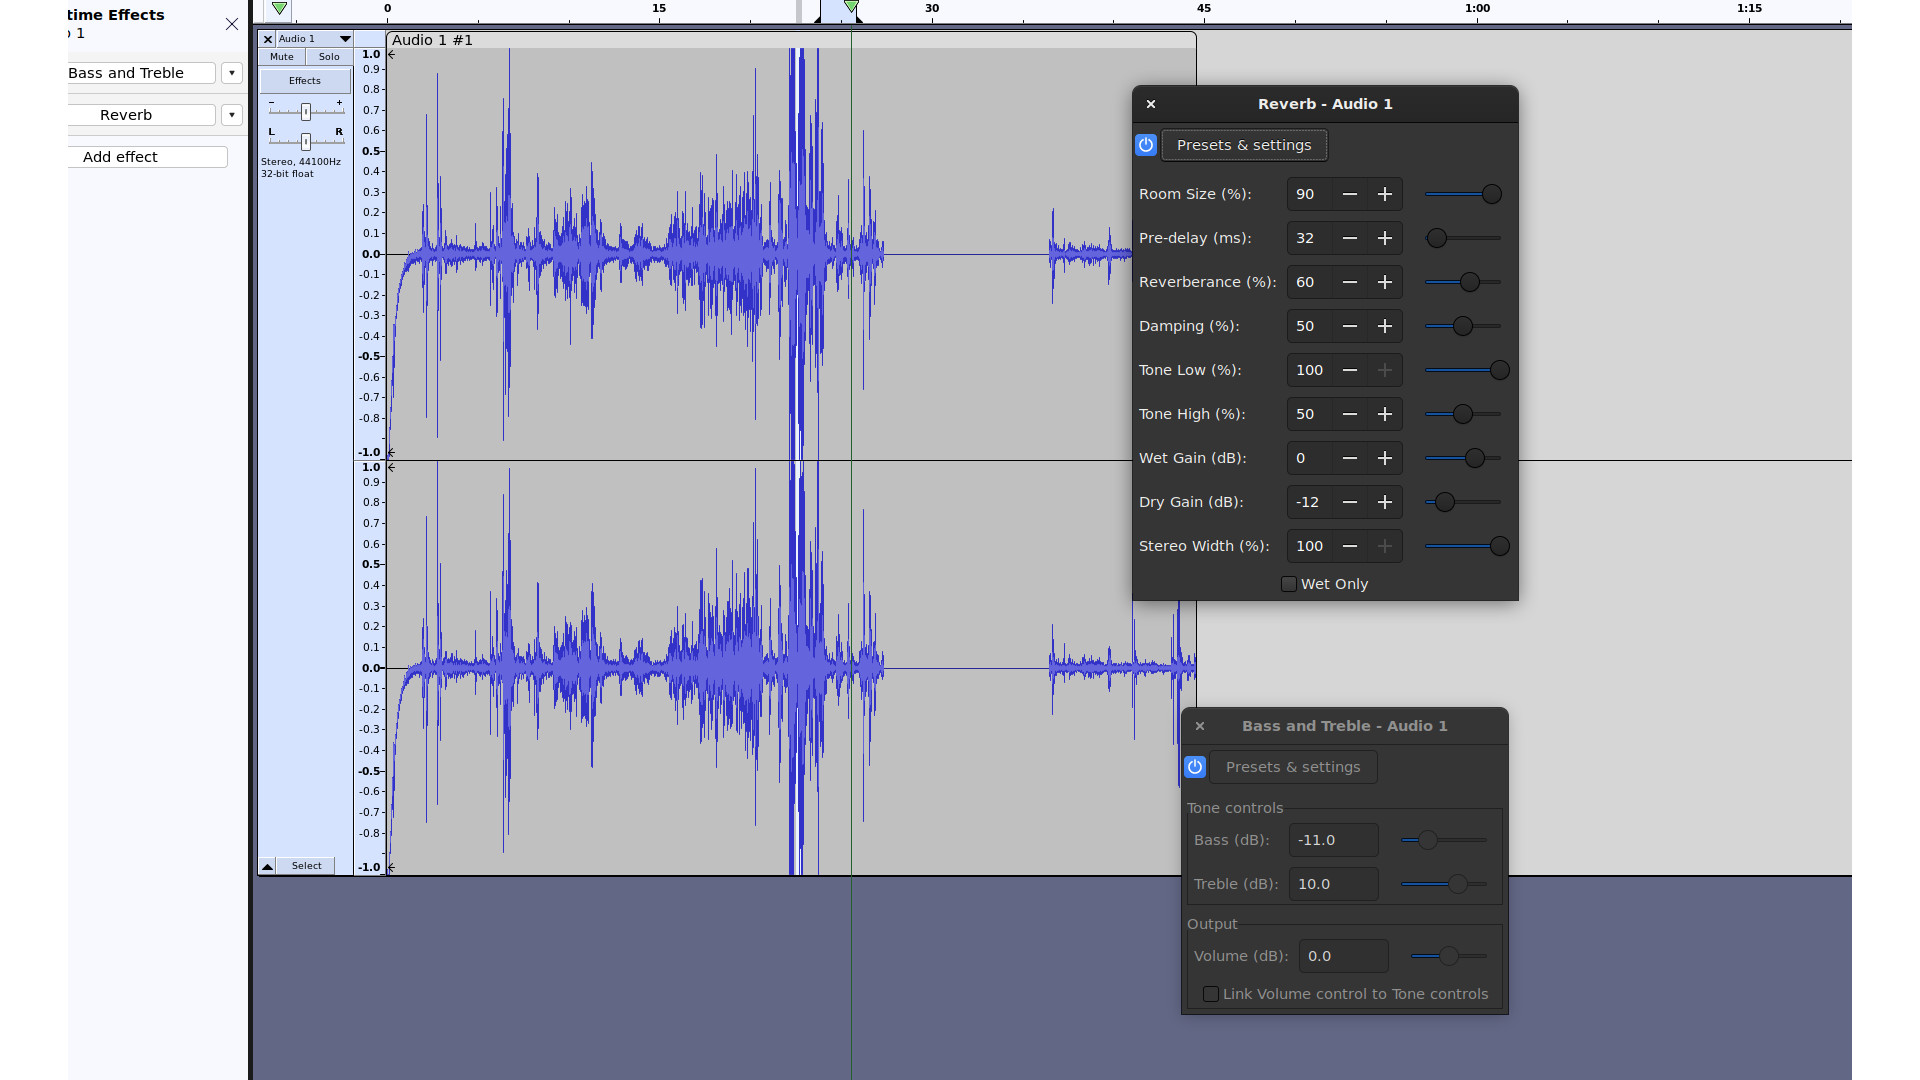Screen dimensions: 1920x1080
Task: Check Link Volume control to Tone controls
Action: (x=1210, y=994)
